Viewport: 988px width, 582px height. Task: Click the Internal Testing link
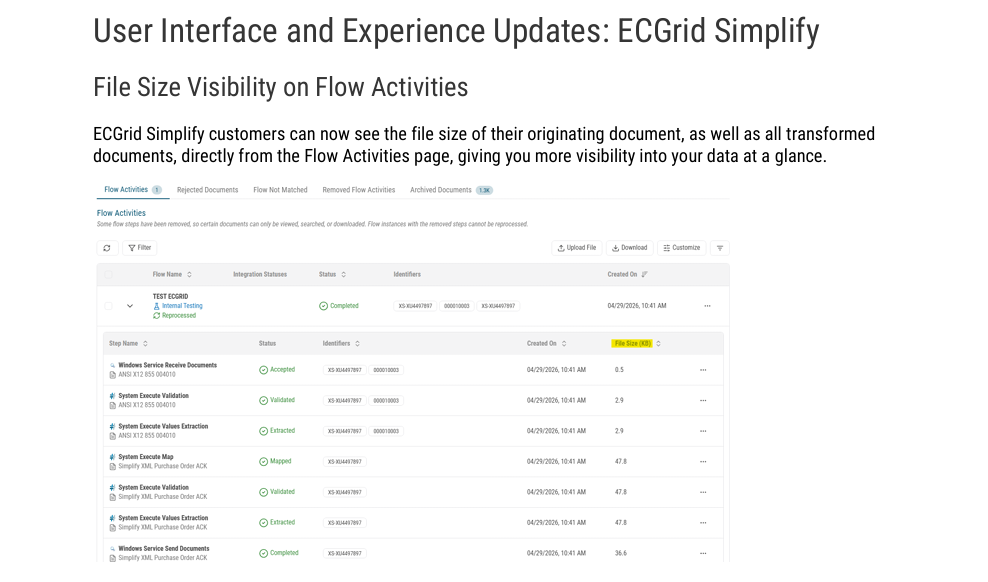click(x=182, y=306)
